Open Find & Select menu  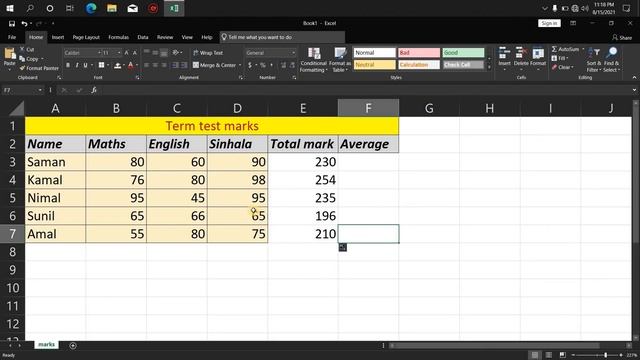click(611, 60)
